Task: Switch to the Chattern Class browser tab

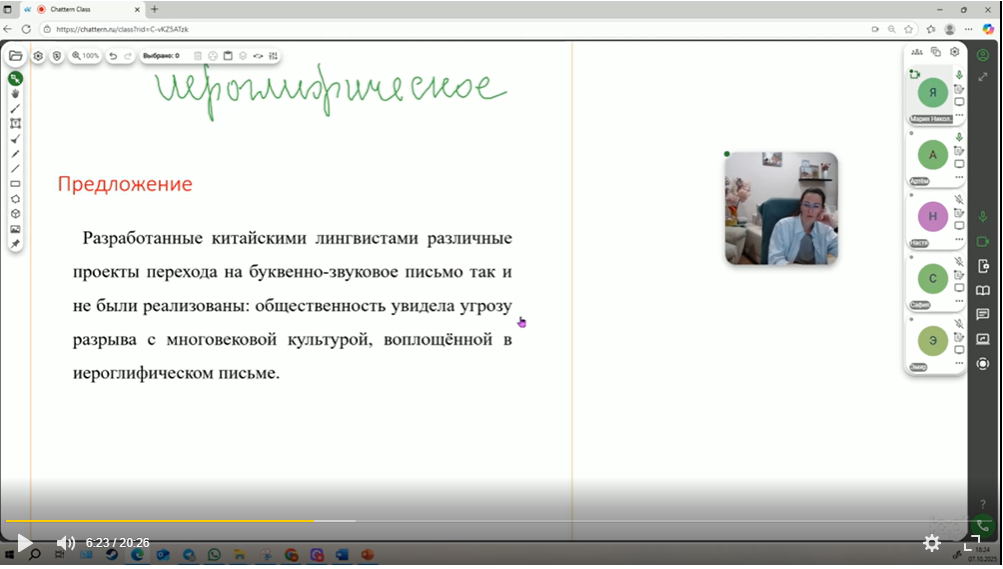Action: coord(82,10)
